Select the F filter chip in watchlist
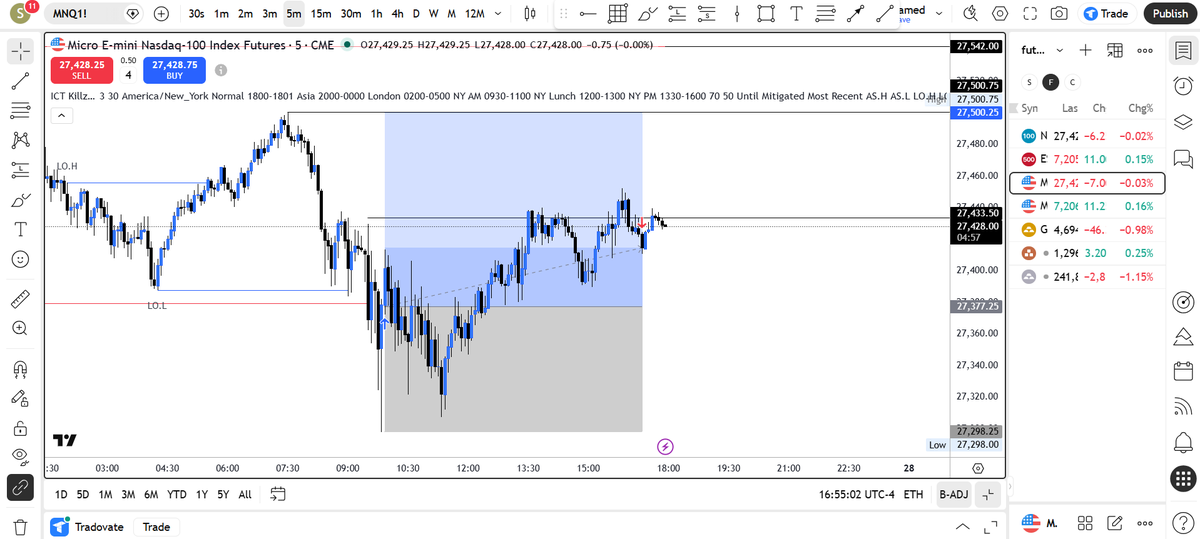The image size is (1200, 539). [x=1051, y=82]
